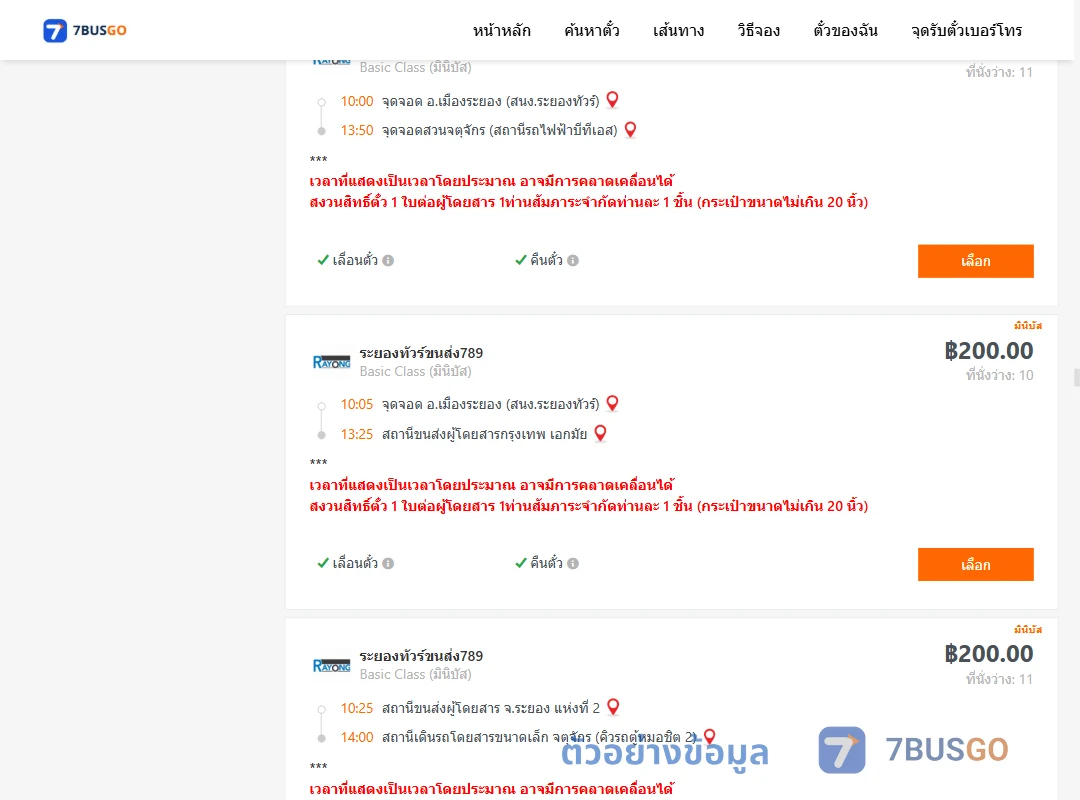Open map pin for 10:05 departure stop

pos(612,403)
